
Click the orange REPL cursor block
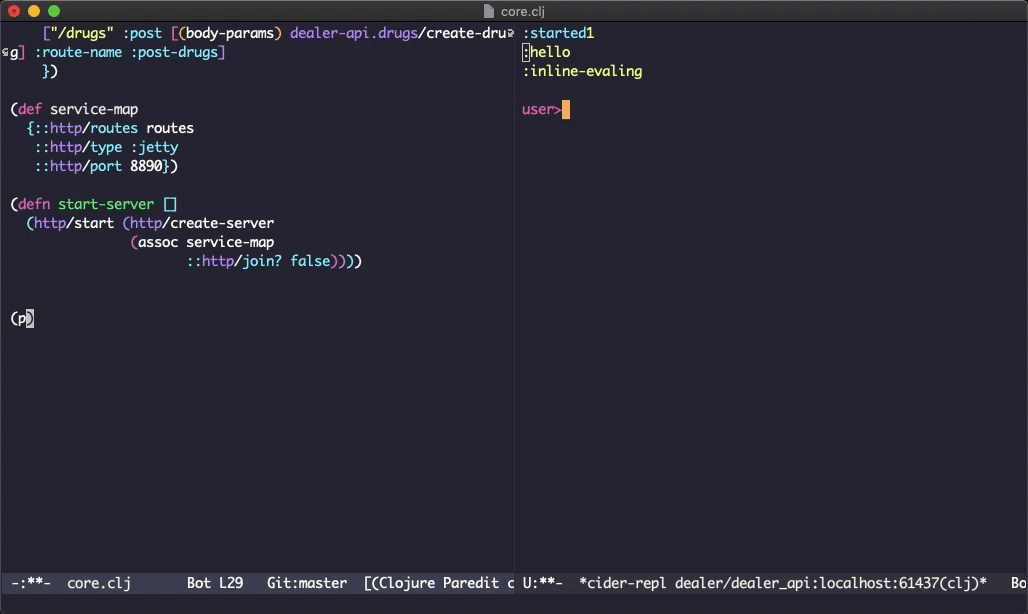(566, 110)
